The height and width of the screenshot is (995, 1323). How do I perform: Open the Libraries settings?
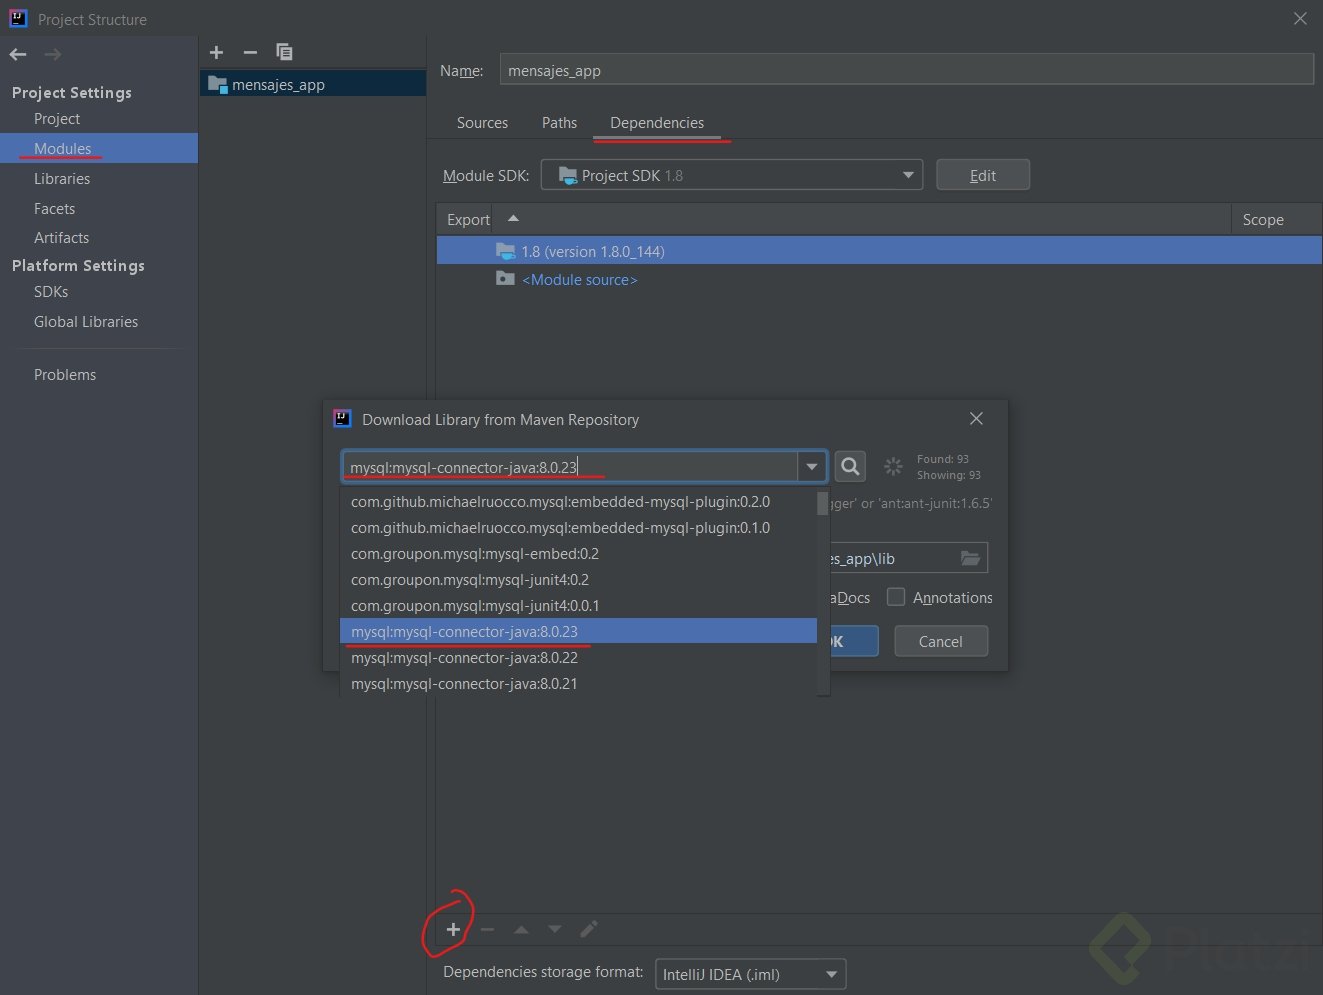tap(62, 179)
